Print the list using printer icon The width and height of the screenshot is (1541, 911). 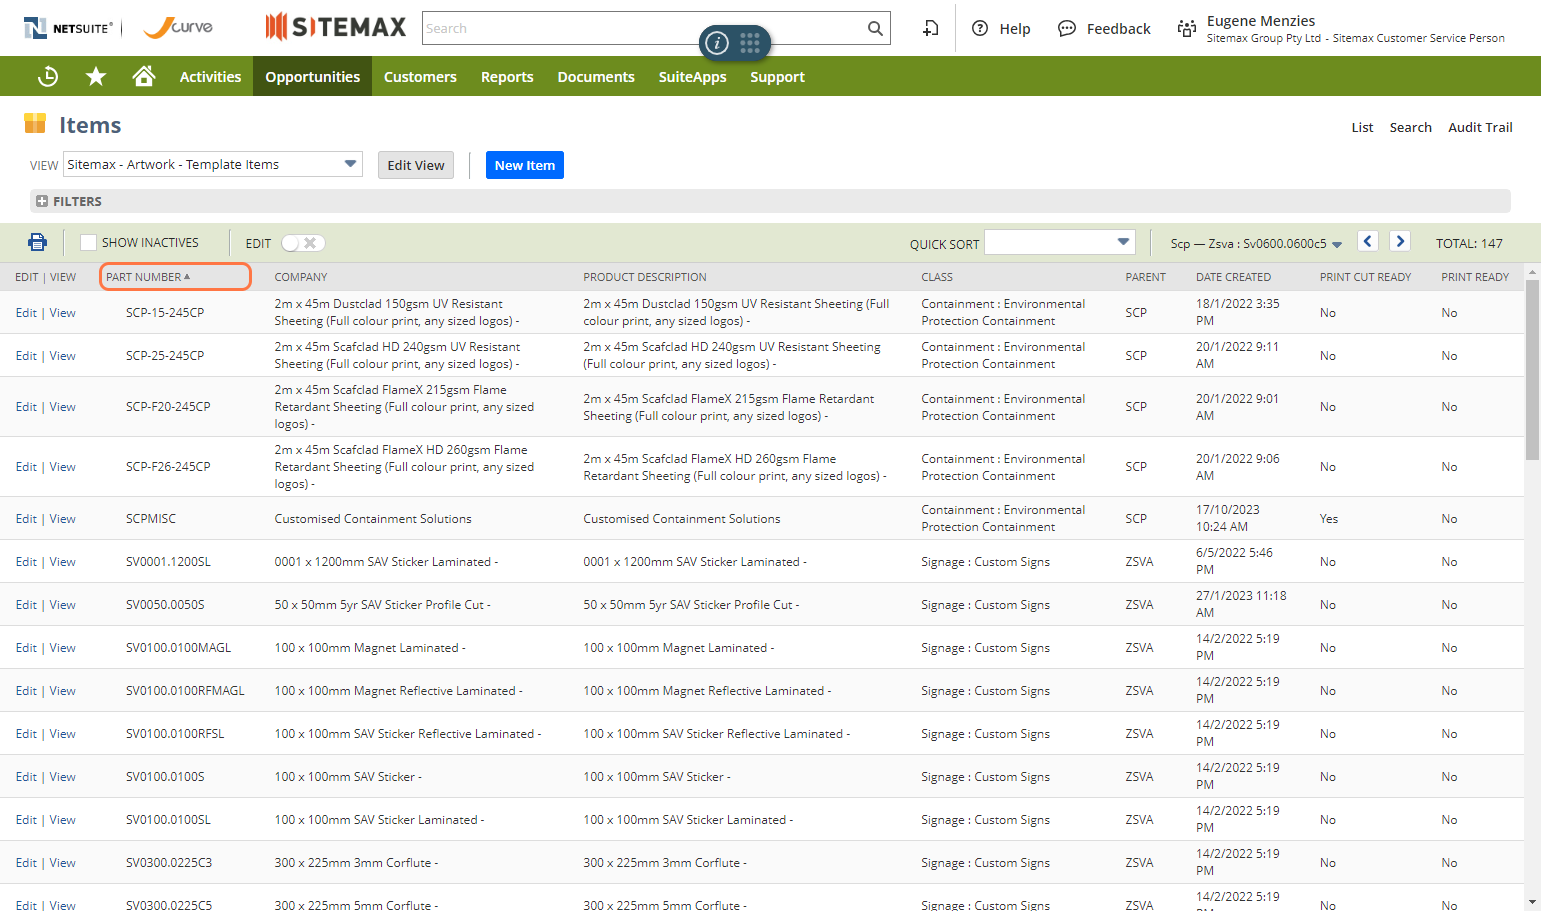coord(37,242)
